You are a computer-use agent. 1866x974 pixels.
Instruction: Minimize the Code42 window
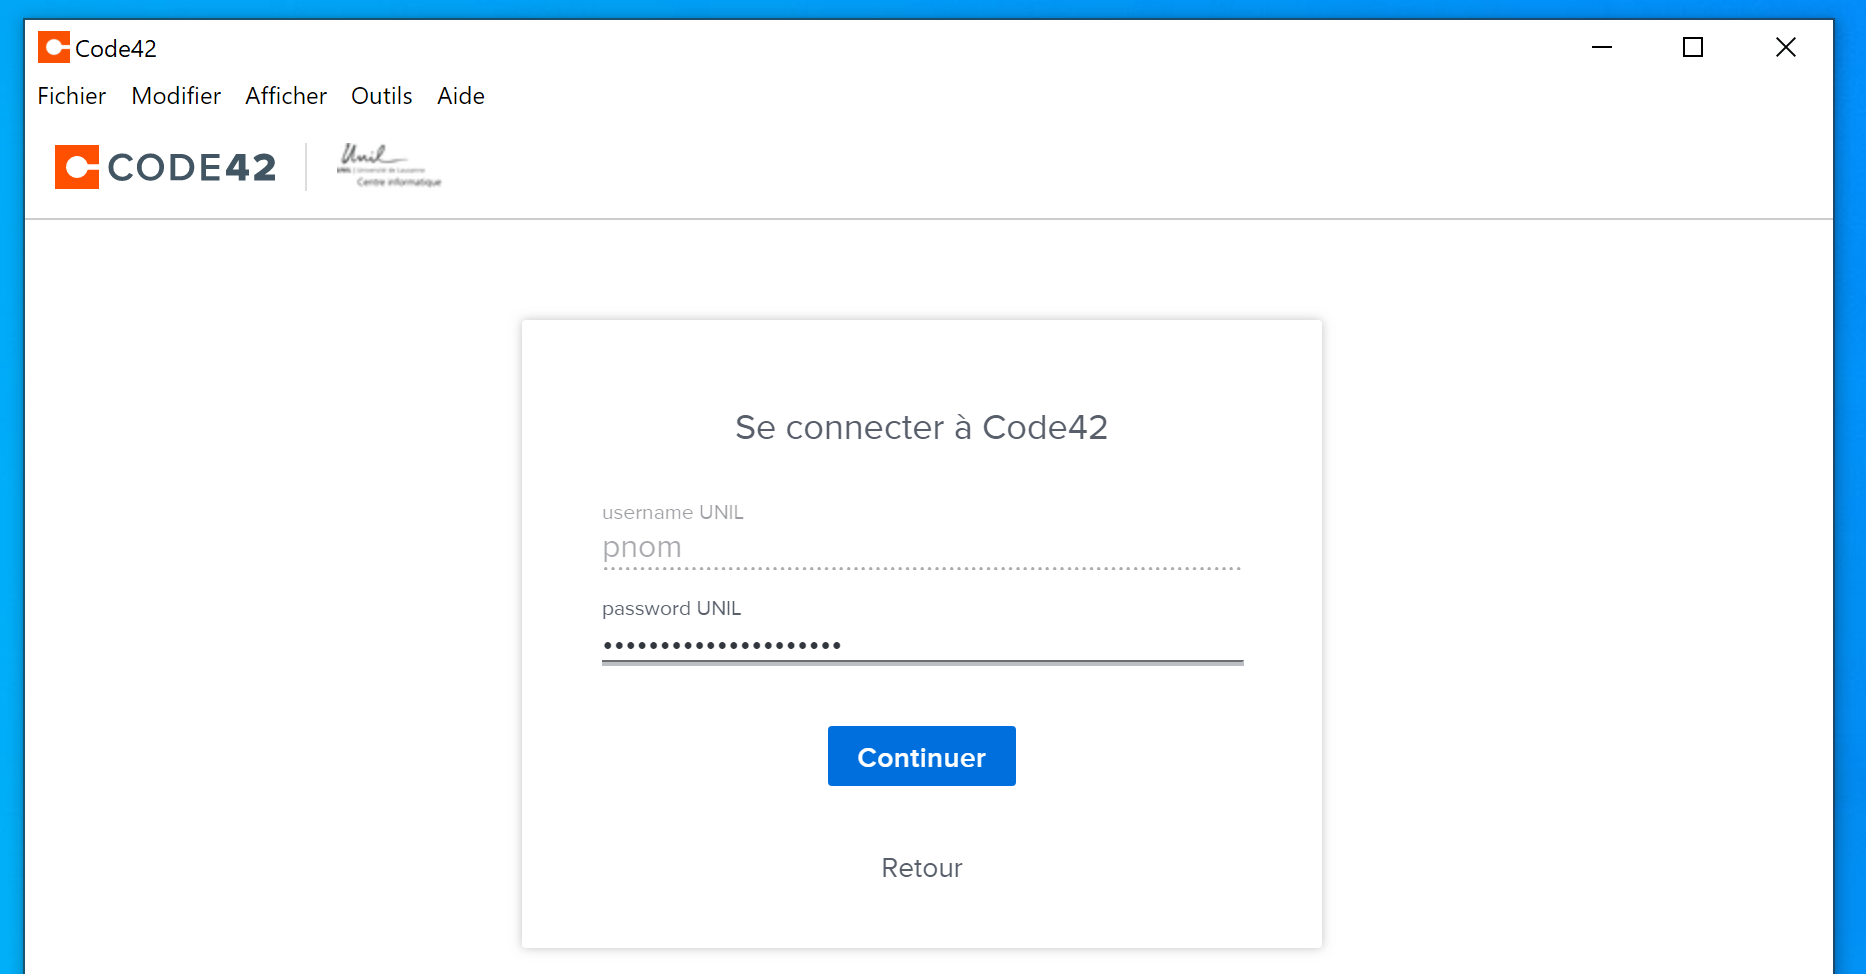click(1602, 47)
